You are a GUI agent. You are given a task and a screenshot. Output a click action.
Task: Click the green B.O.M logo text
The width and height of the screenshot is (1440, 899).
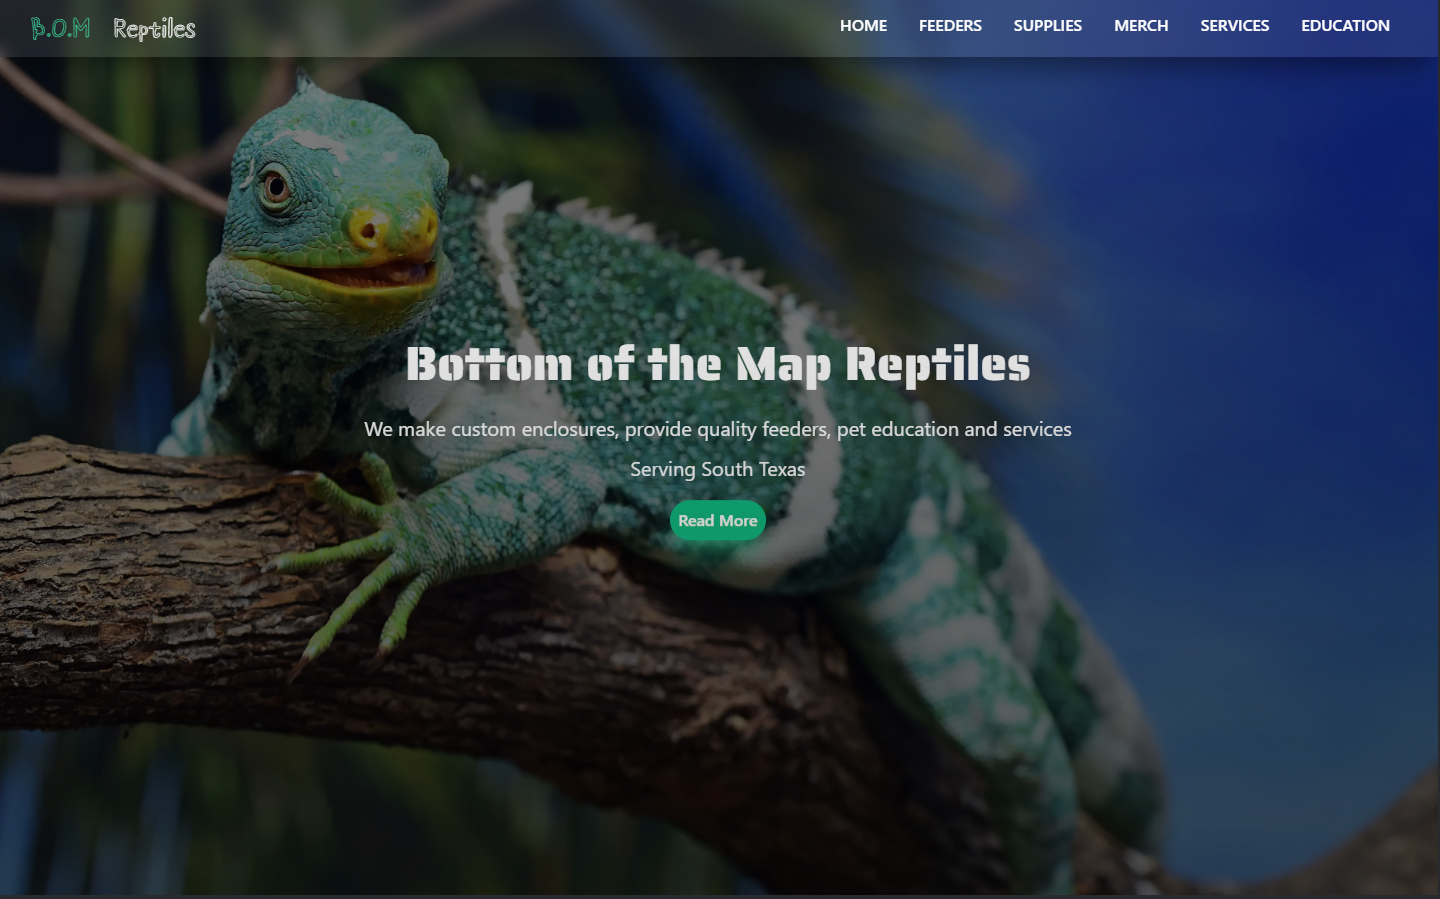click(61, 28)
